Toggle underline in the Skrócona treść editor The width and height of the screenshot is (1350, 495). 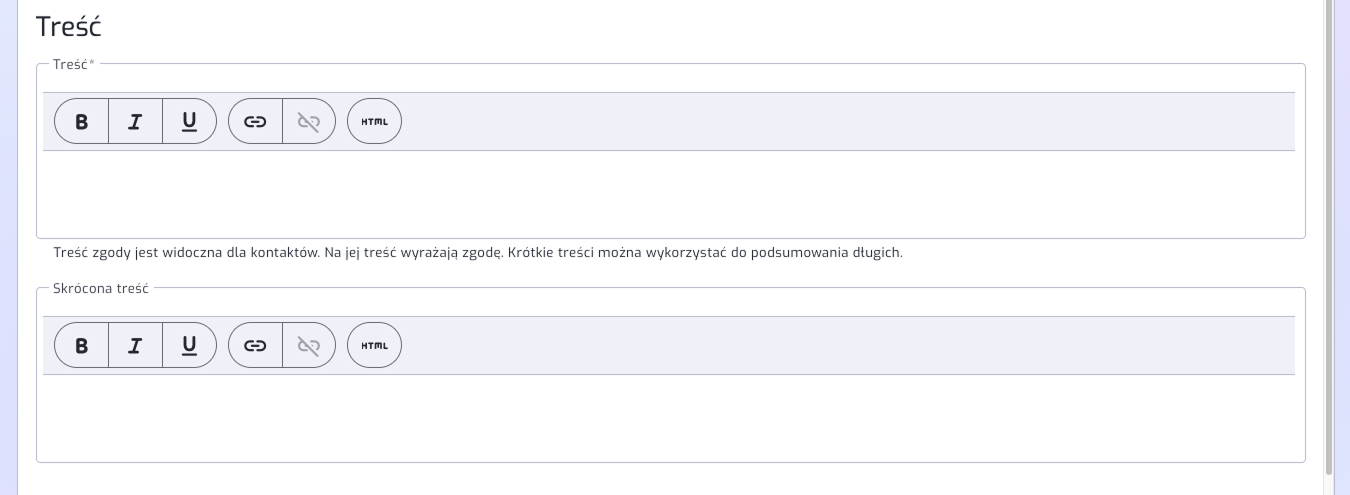pos(189,345)
